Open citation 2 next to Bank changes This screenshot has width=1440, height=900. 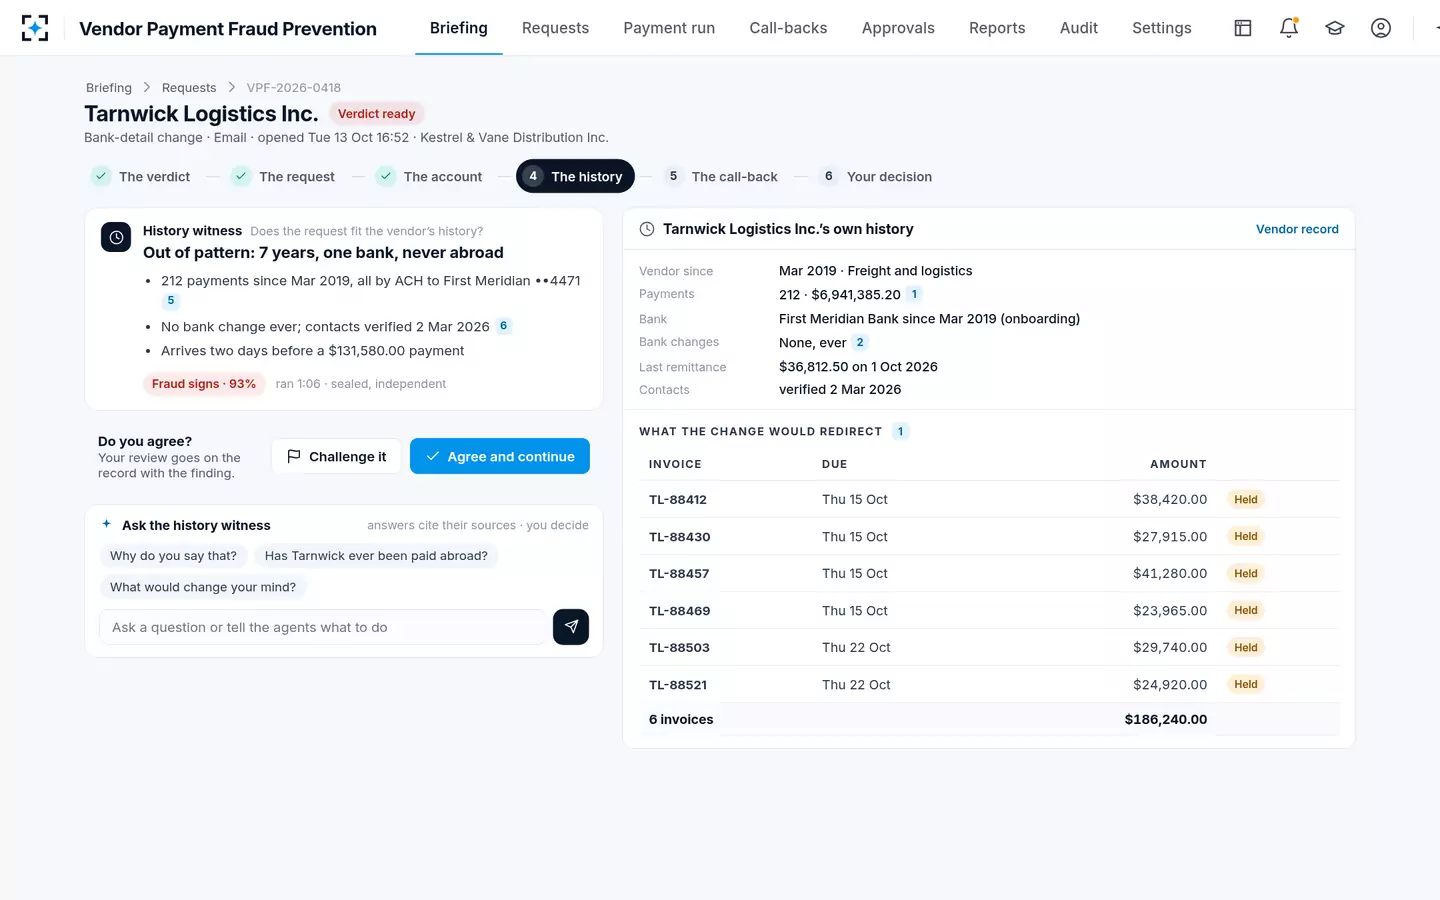tap(860, 342)
